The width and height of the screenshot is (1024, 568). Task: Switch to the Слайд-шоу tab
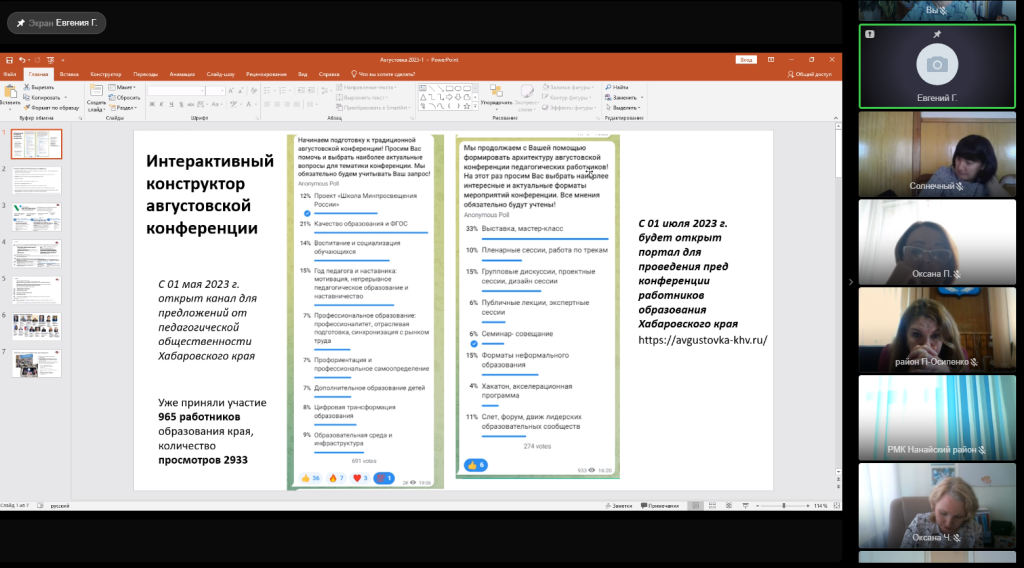click(221, 74)
